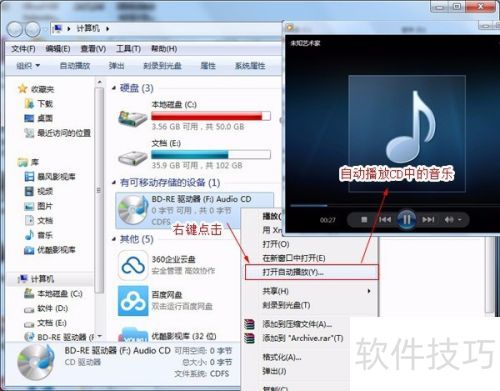Select 库 in the navigation pane

point(29,162)
